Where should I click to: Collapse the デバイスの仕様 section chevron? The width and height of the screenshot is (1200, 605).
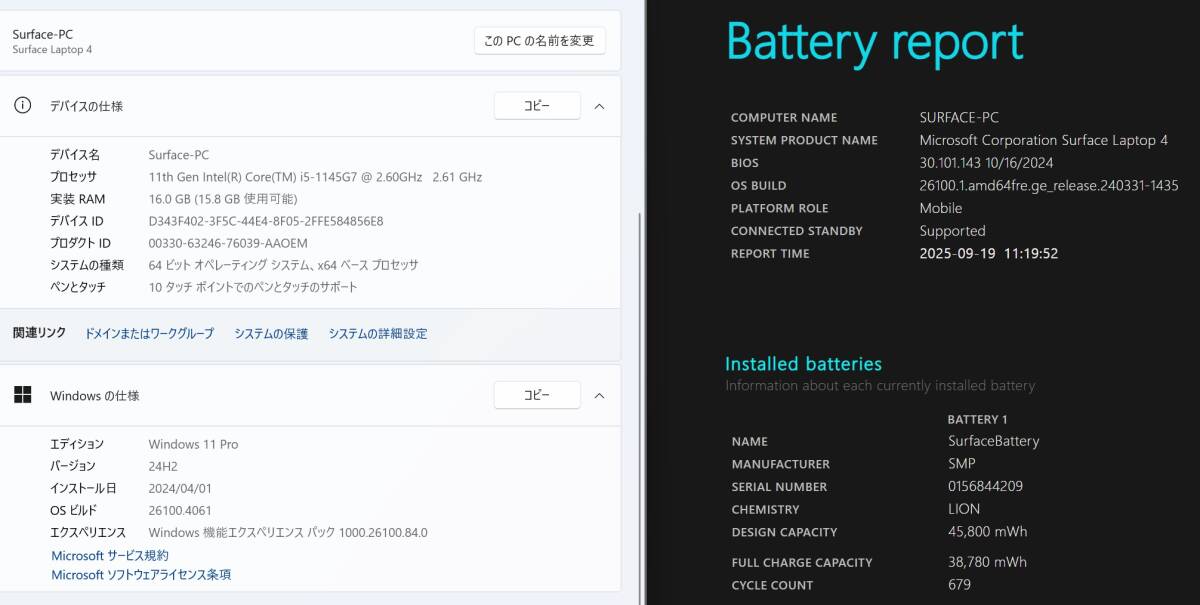599,106
